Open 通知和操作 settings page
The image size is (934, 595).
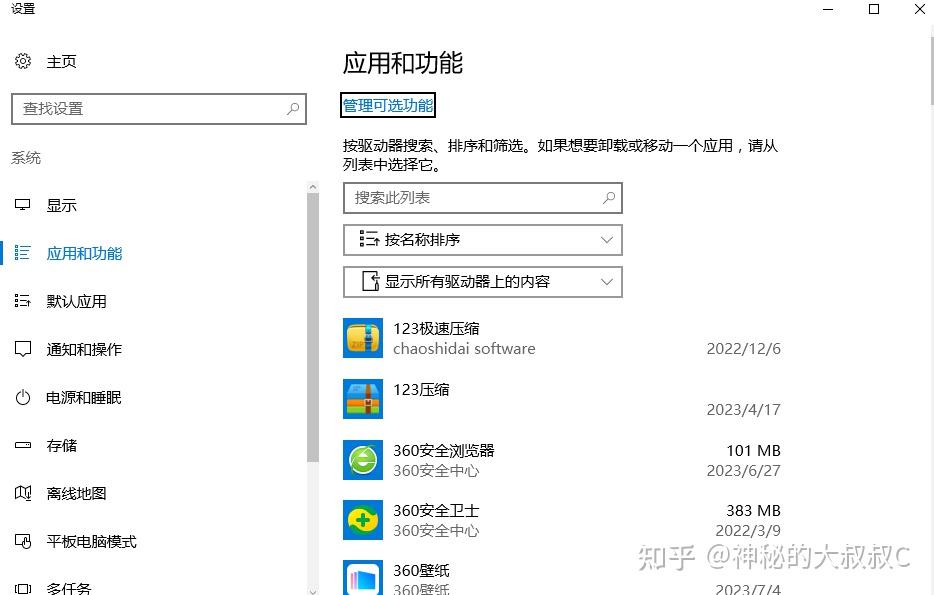tap(84, 349)
